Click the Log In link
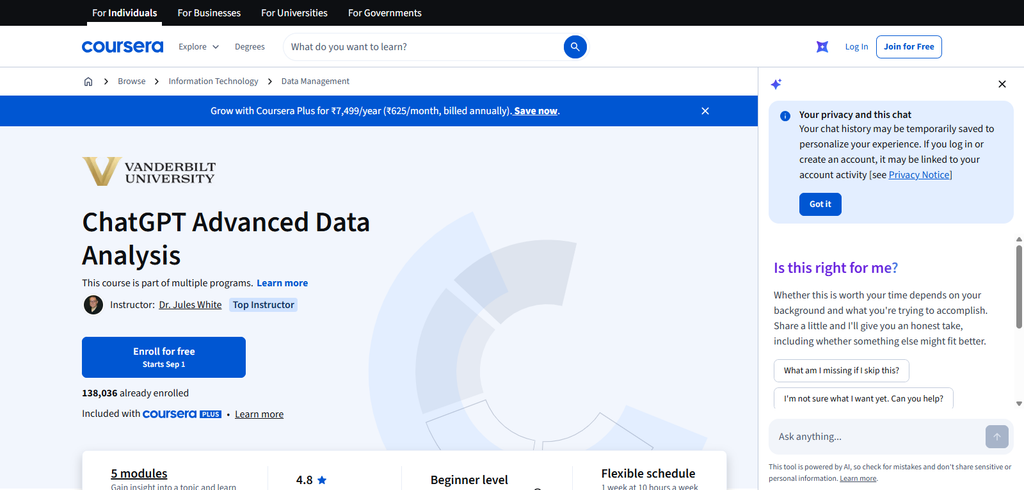 (856, 46)
